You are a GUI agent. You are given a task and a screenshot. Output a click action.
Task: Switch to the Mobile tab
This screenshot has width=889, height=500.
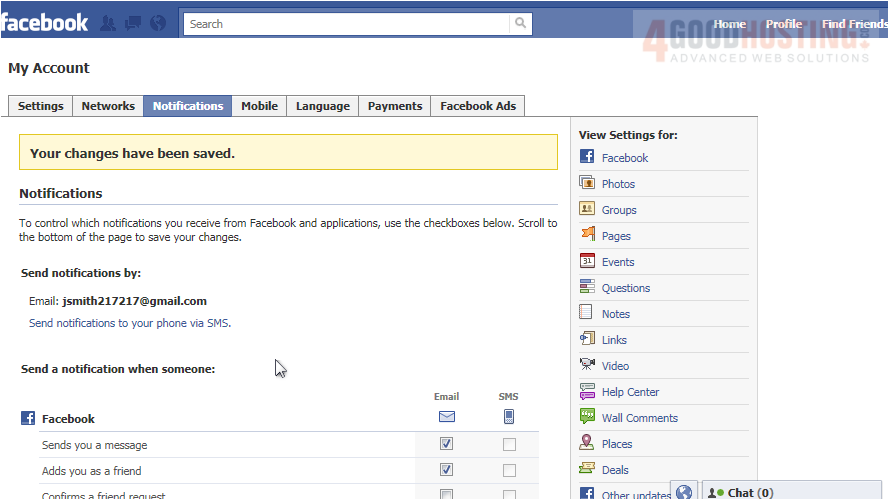point(259,106)
